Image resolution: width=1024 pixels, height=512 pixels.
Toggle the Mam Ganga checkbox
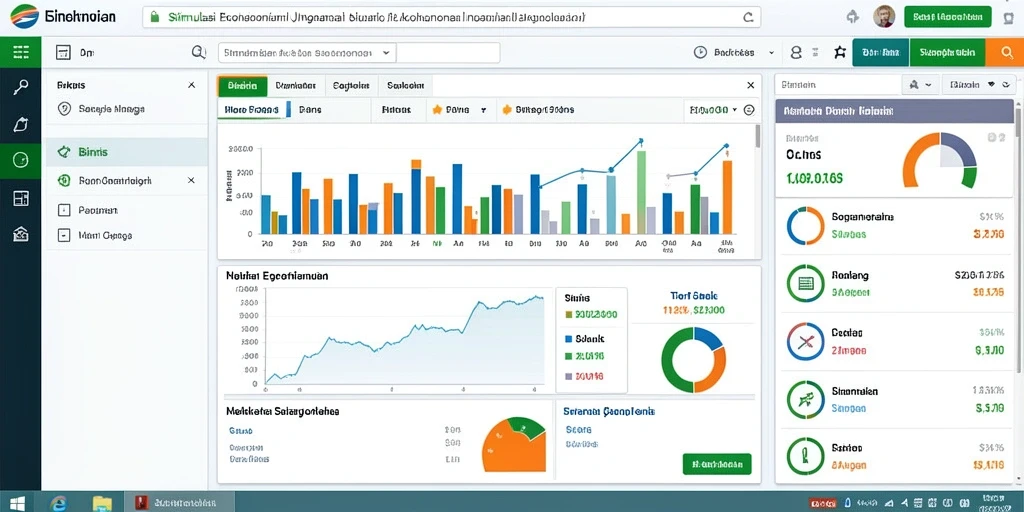click(x=64, y=235)
